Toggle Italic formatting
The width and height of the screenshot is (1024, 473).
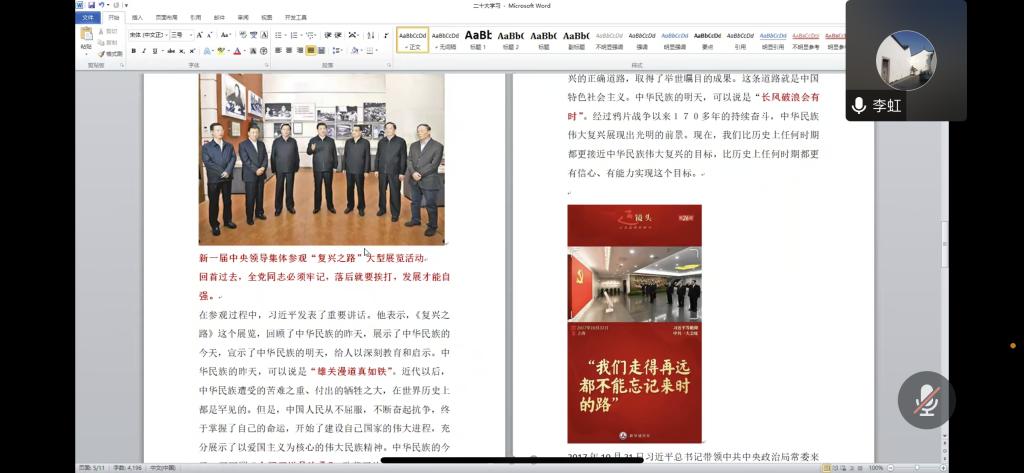tap(144, 50)
